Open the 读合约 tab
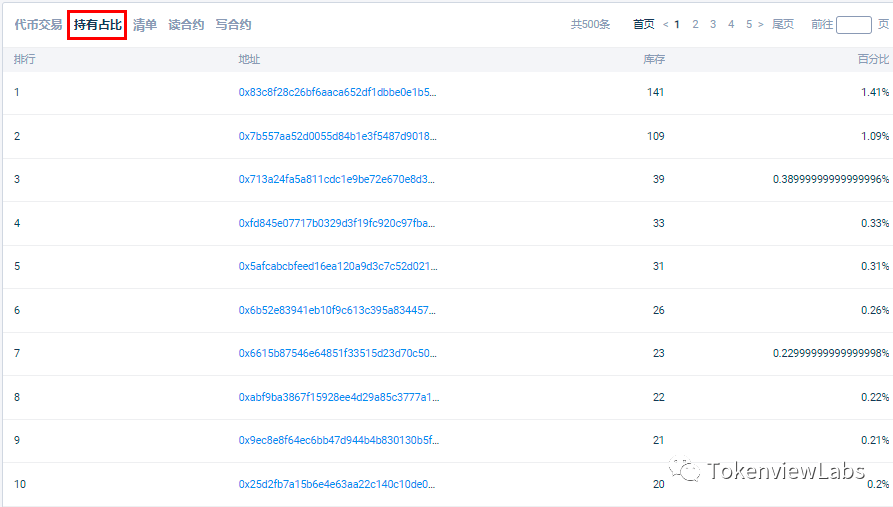The image size is (893, 507). [186, 24]
